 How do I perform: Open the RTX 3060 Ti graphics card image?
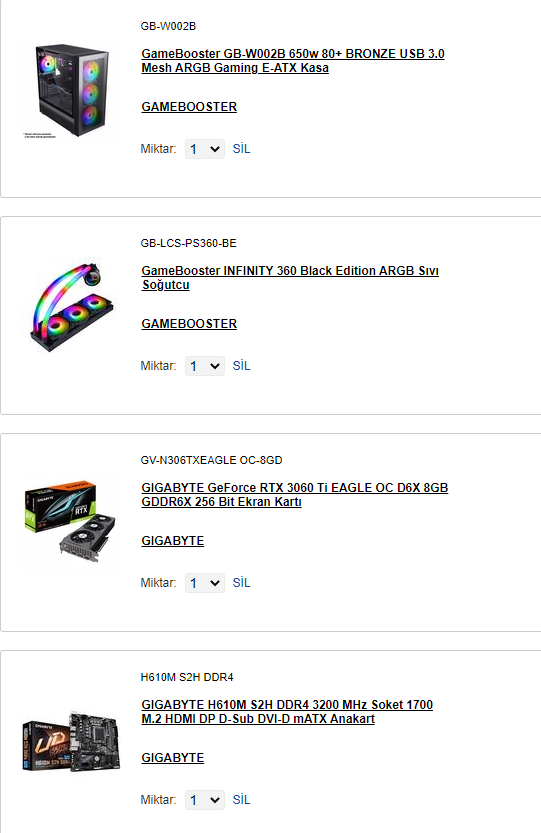(70, 521)
